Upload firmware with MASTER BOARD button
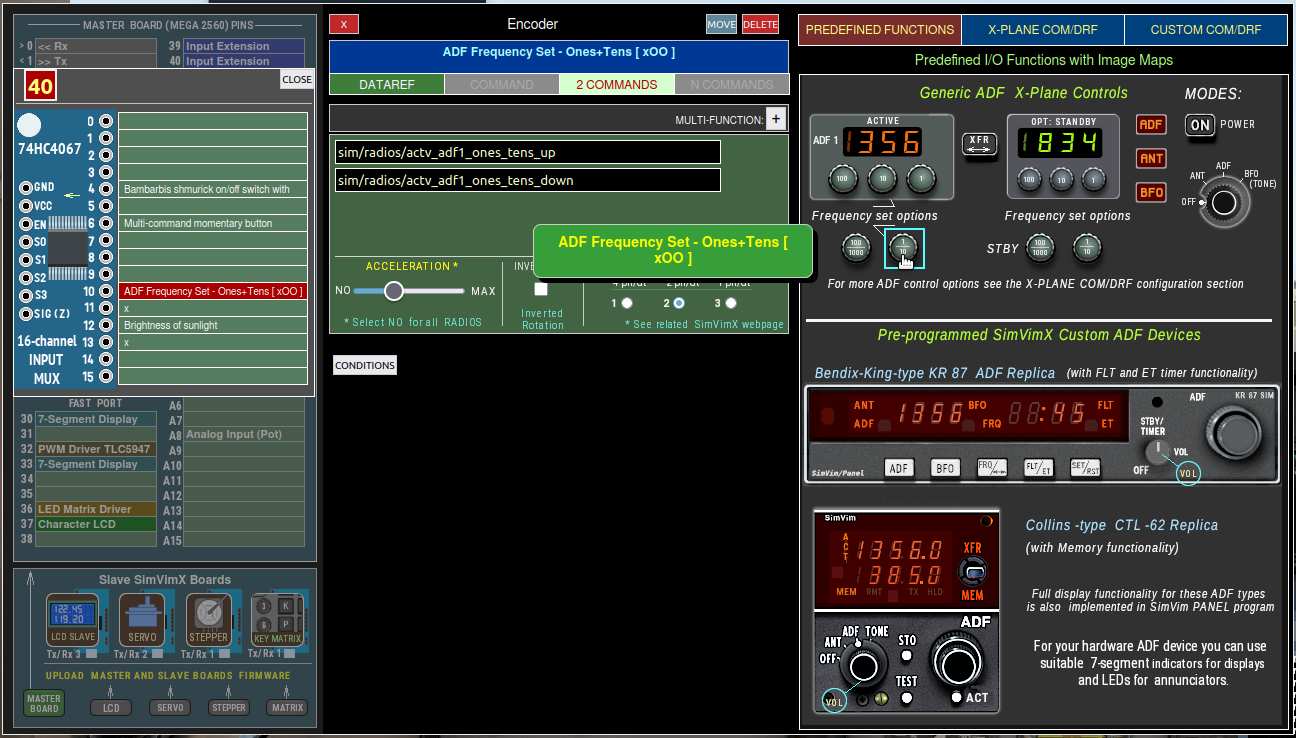 [44, 703]
